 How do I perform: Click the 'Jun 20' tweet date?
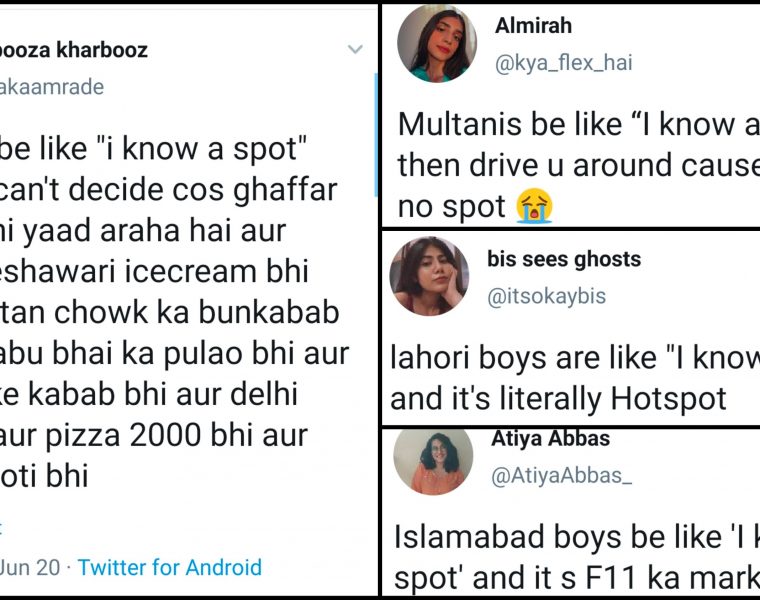30,567
